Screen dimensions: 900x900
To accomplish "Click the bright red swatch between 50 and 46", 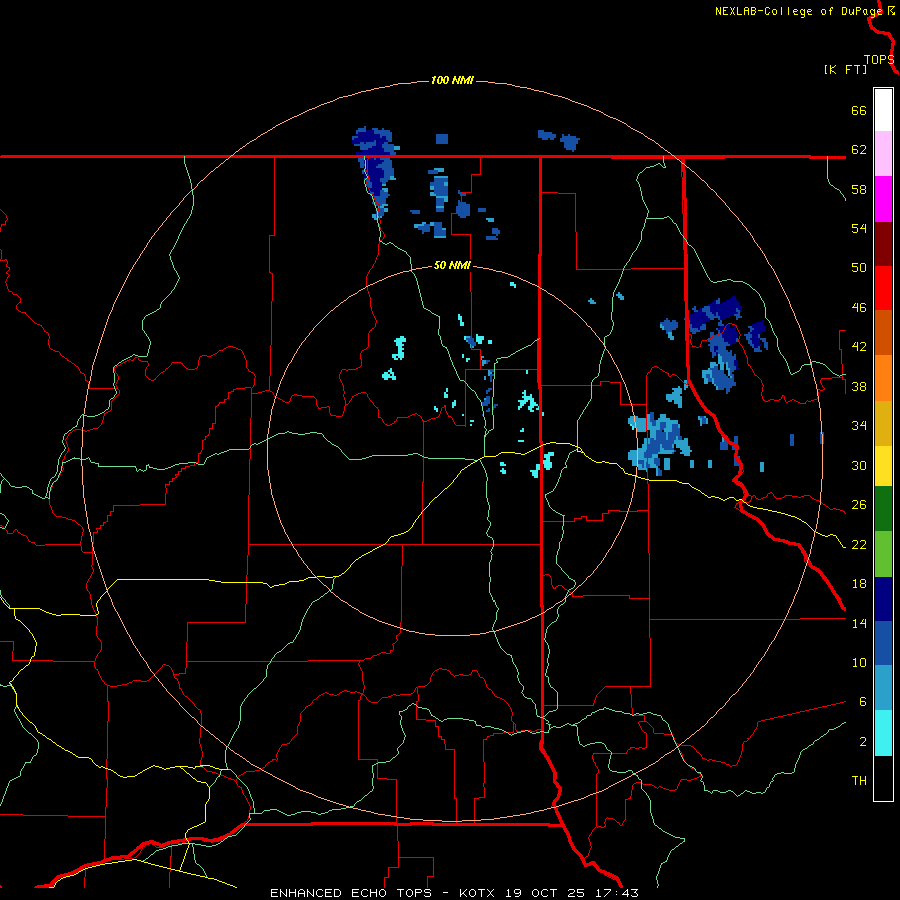I will point(883,288).
